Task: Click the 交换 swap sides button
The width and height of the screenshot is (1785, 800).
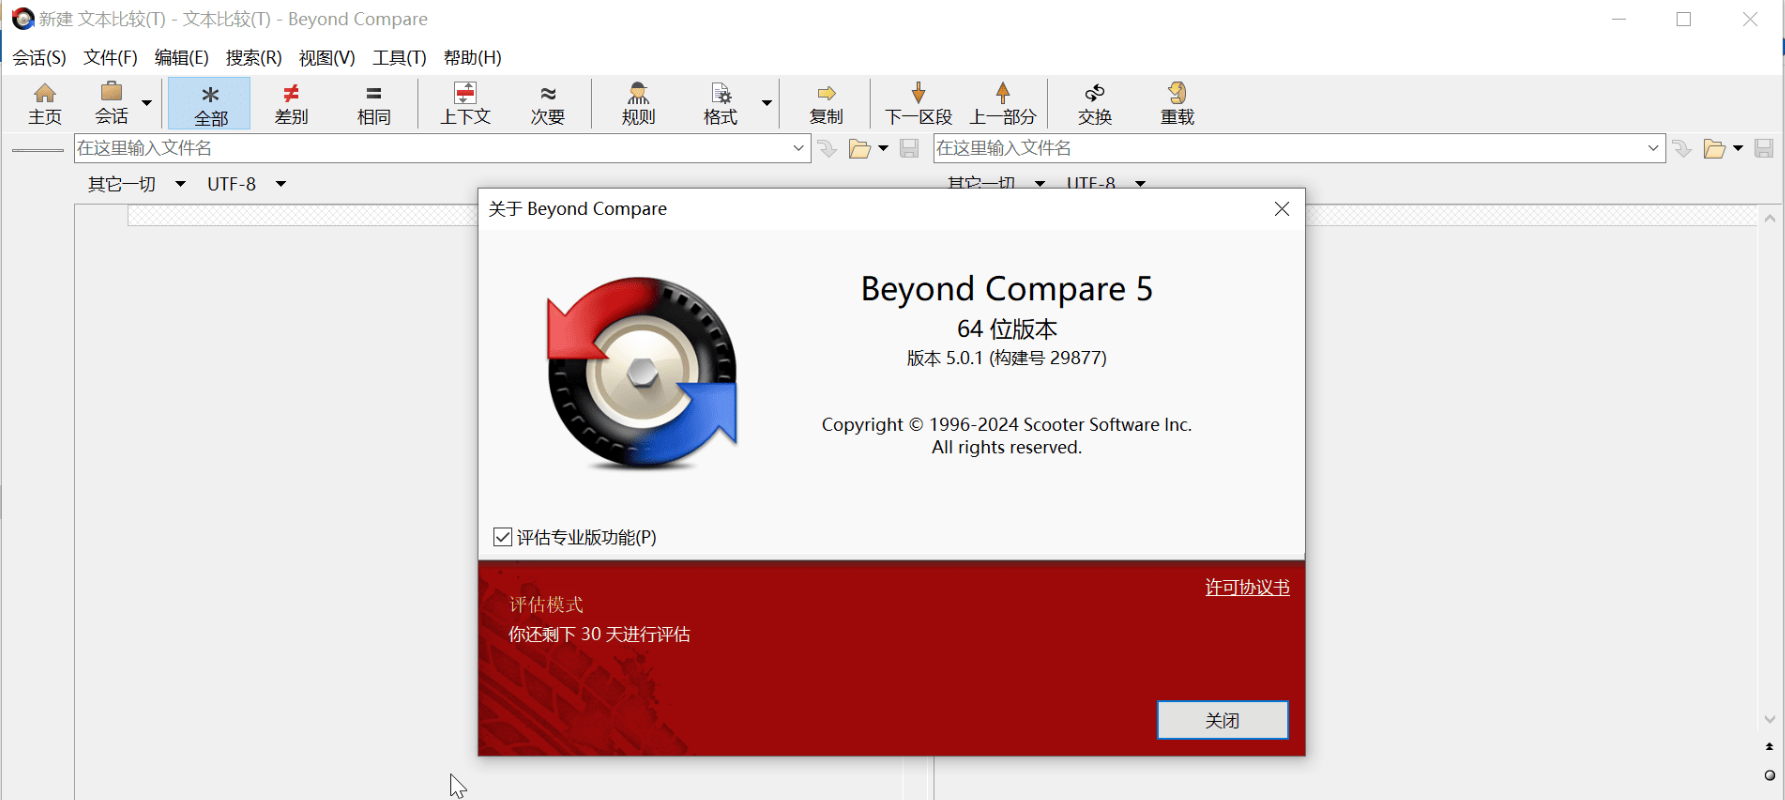Action: tap(1095, 104)
